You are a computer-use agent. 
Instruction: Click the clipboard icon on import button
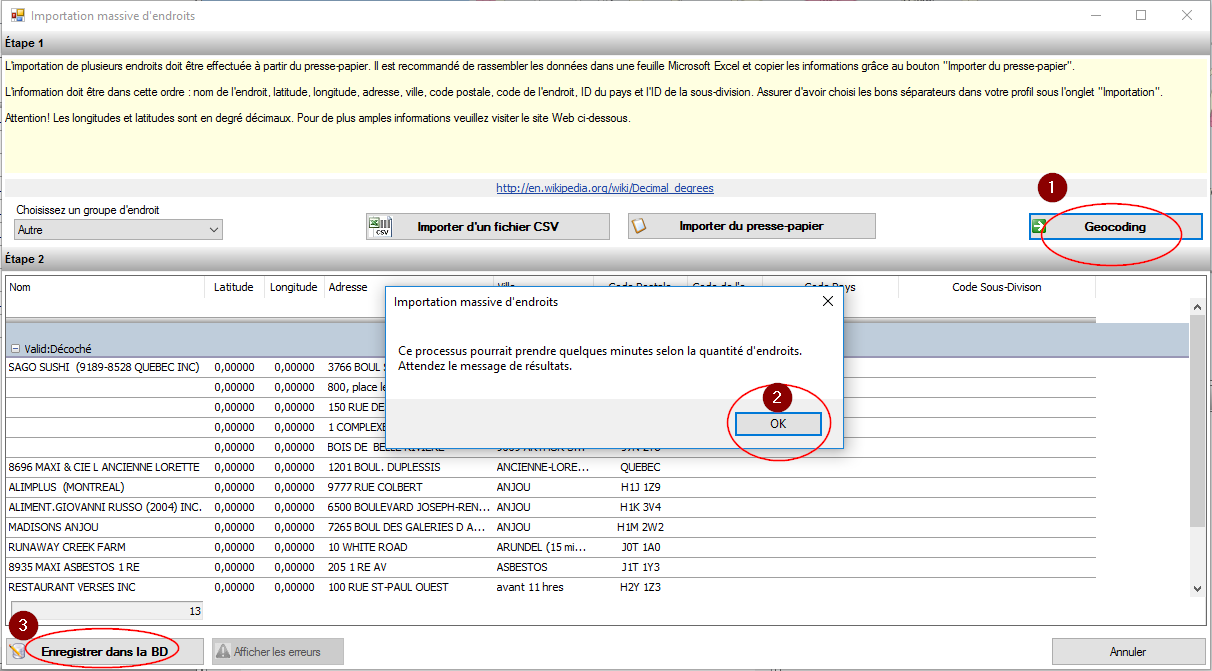(639, 226)
